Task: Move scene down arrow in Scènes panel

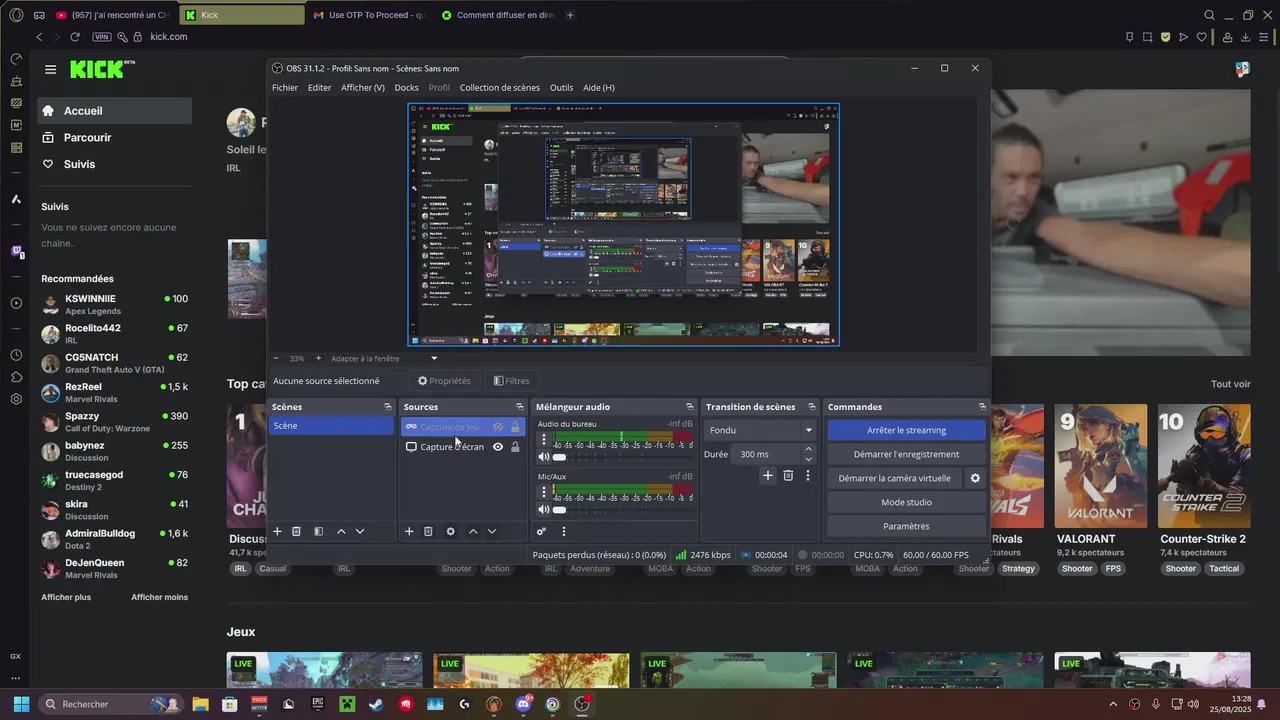Action: 360,531
